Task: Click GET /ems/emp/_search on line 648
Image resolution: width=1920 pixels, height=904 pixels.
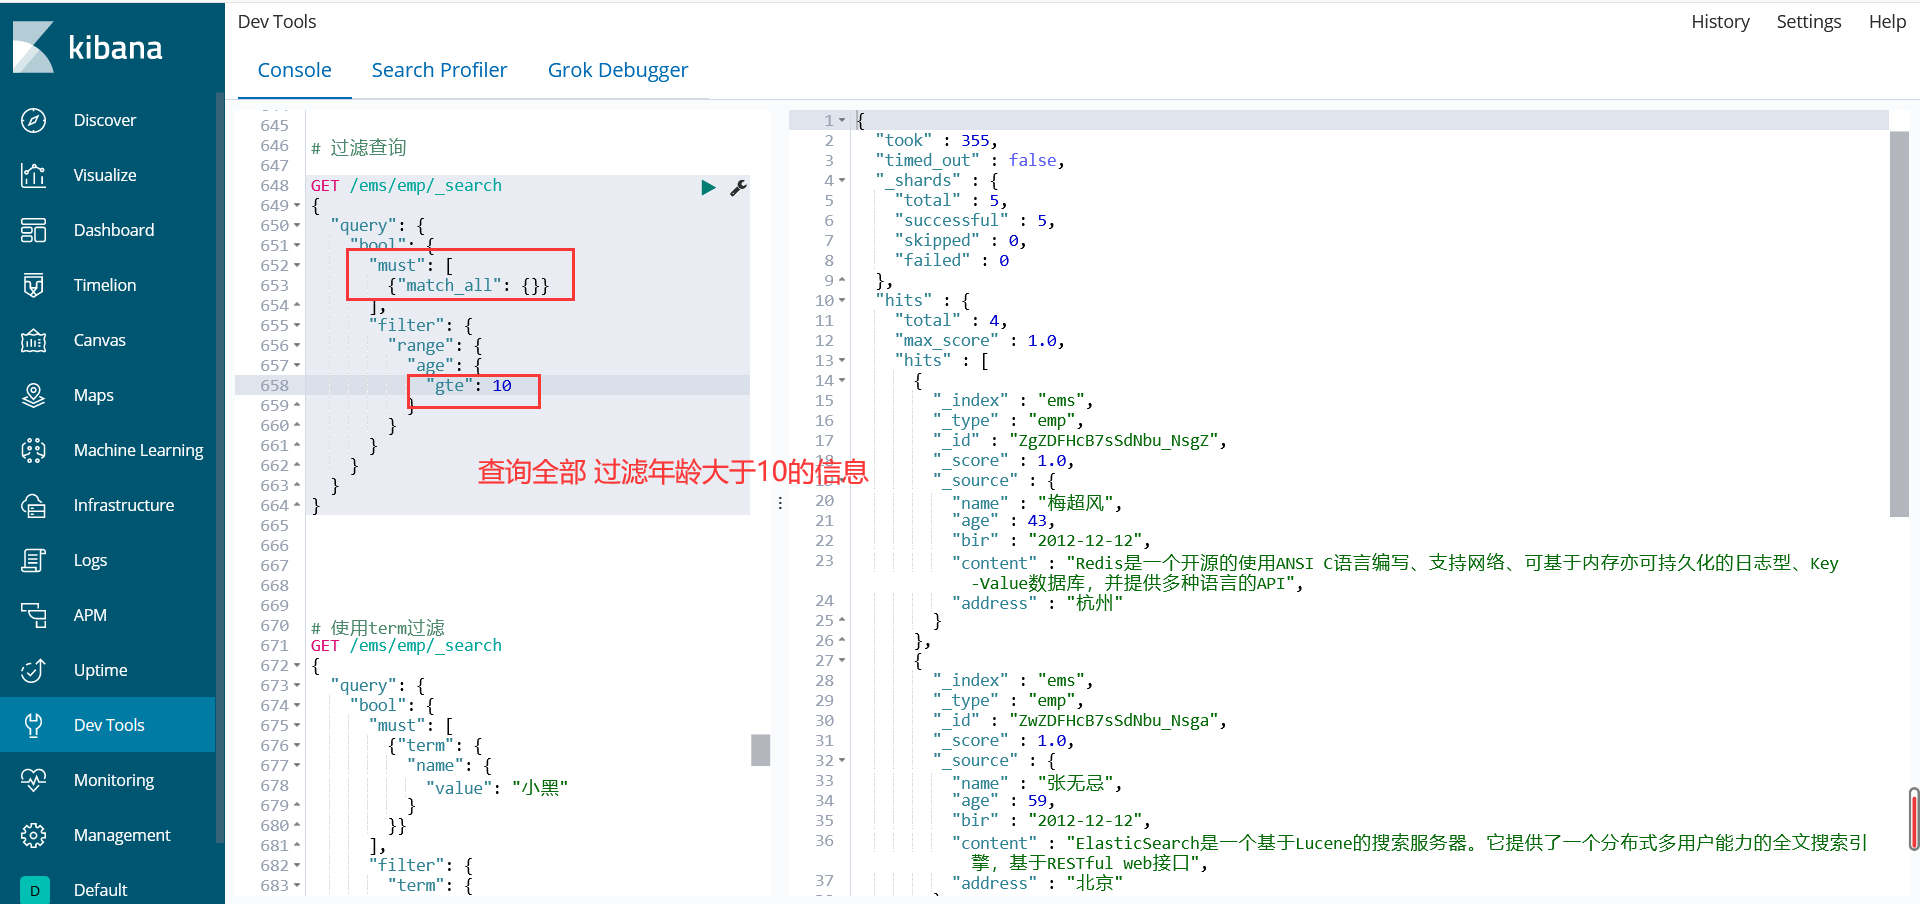Action: [x=406, y=186]
